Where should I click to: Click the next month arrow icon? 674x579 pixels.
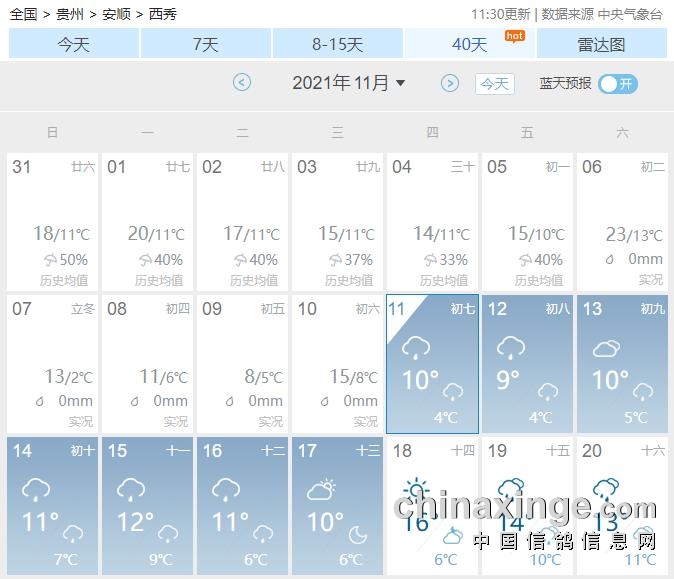pyautogui.click(x=450, y=83)
